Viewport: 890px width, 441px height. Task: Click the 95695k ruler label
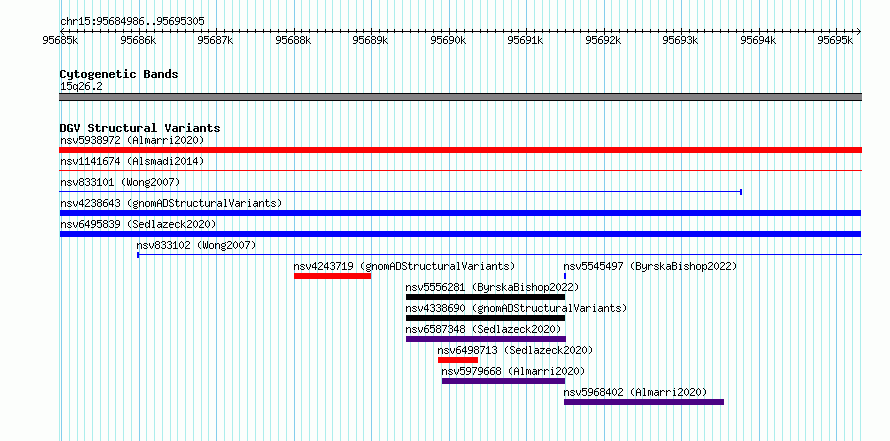835,40
